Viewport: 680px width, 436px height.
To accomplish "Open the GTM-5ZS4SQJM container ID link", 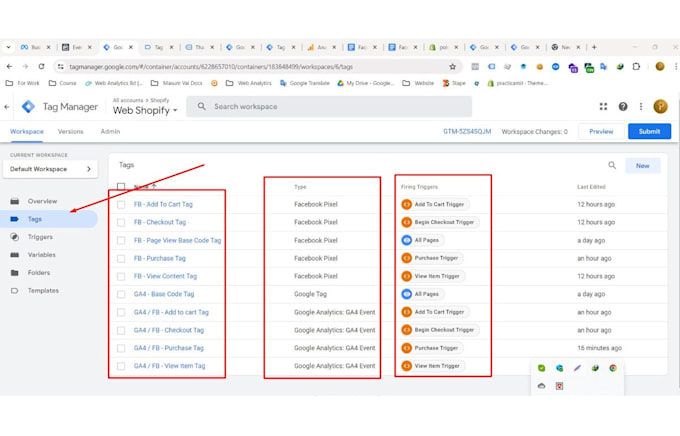I will click(467, 131).
